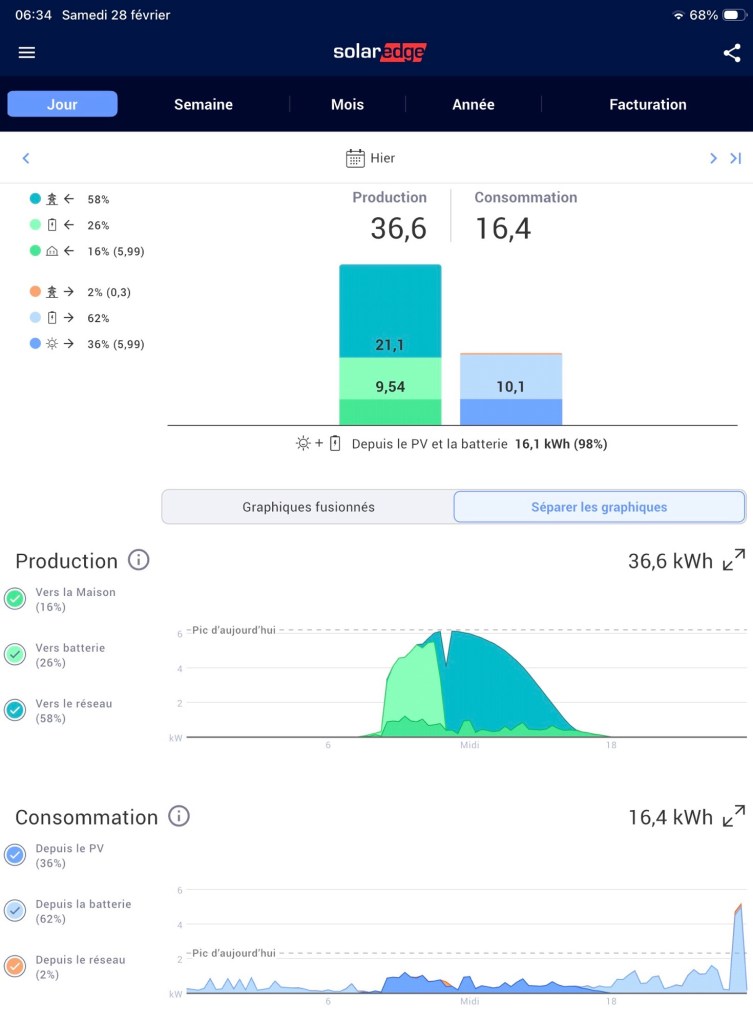This screenshot has width=753, height=1024.
Task: Go to previous day chevron
Action: 26,158
